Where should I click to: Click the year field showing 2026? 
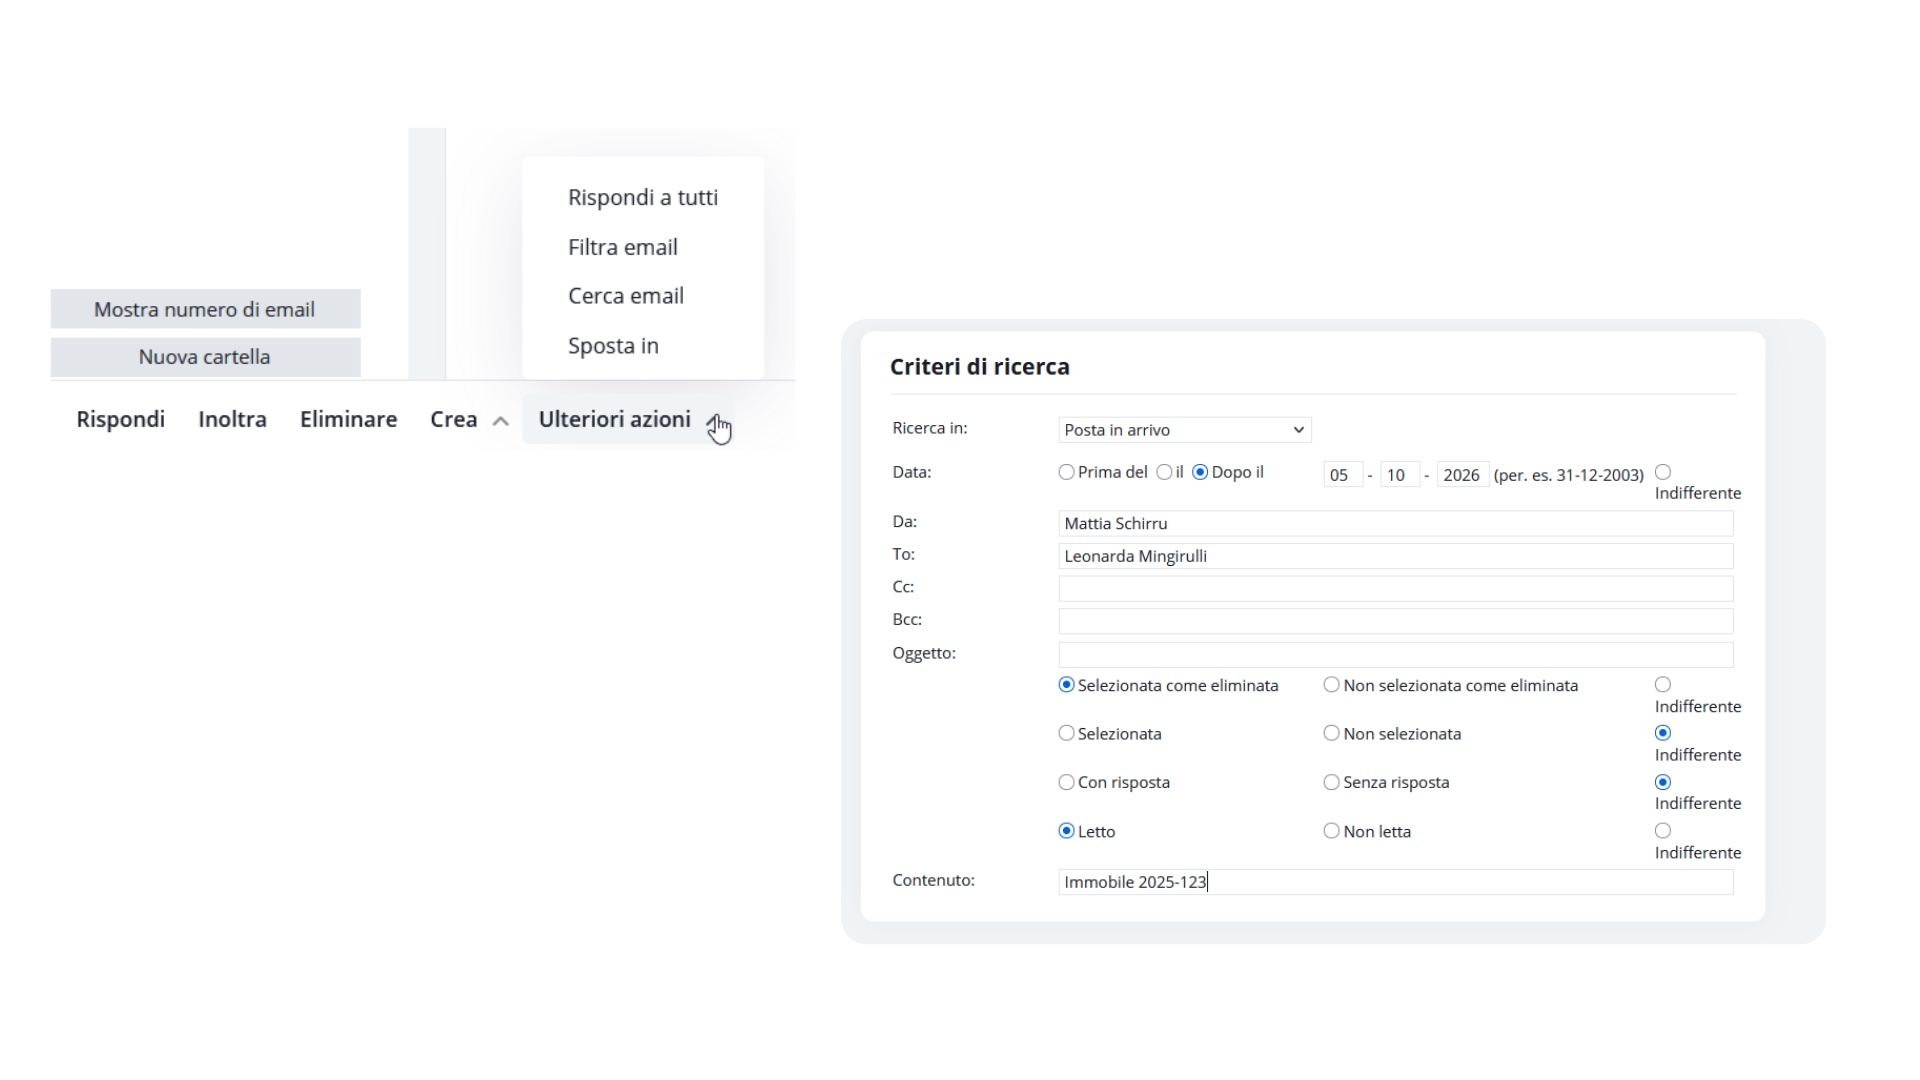pyautogui.click(x=1463, y=475)
